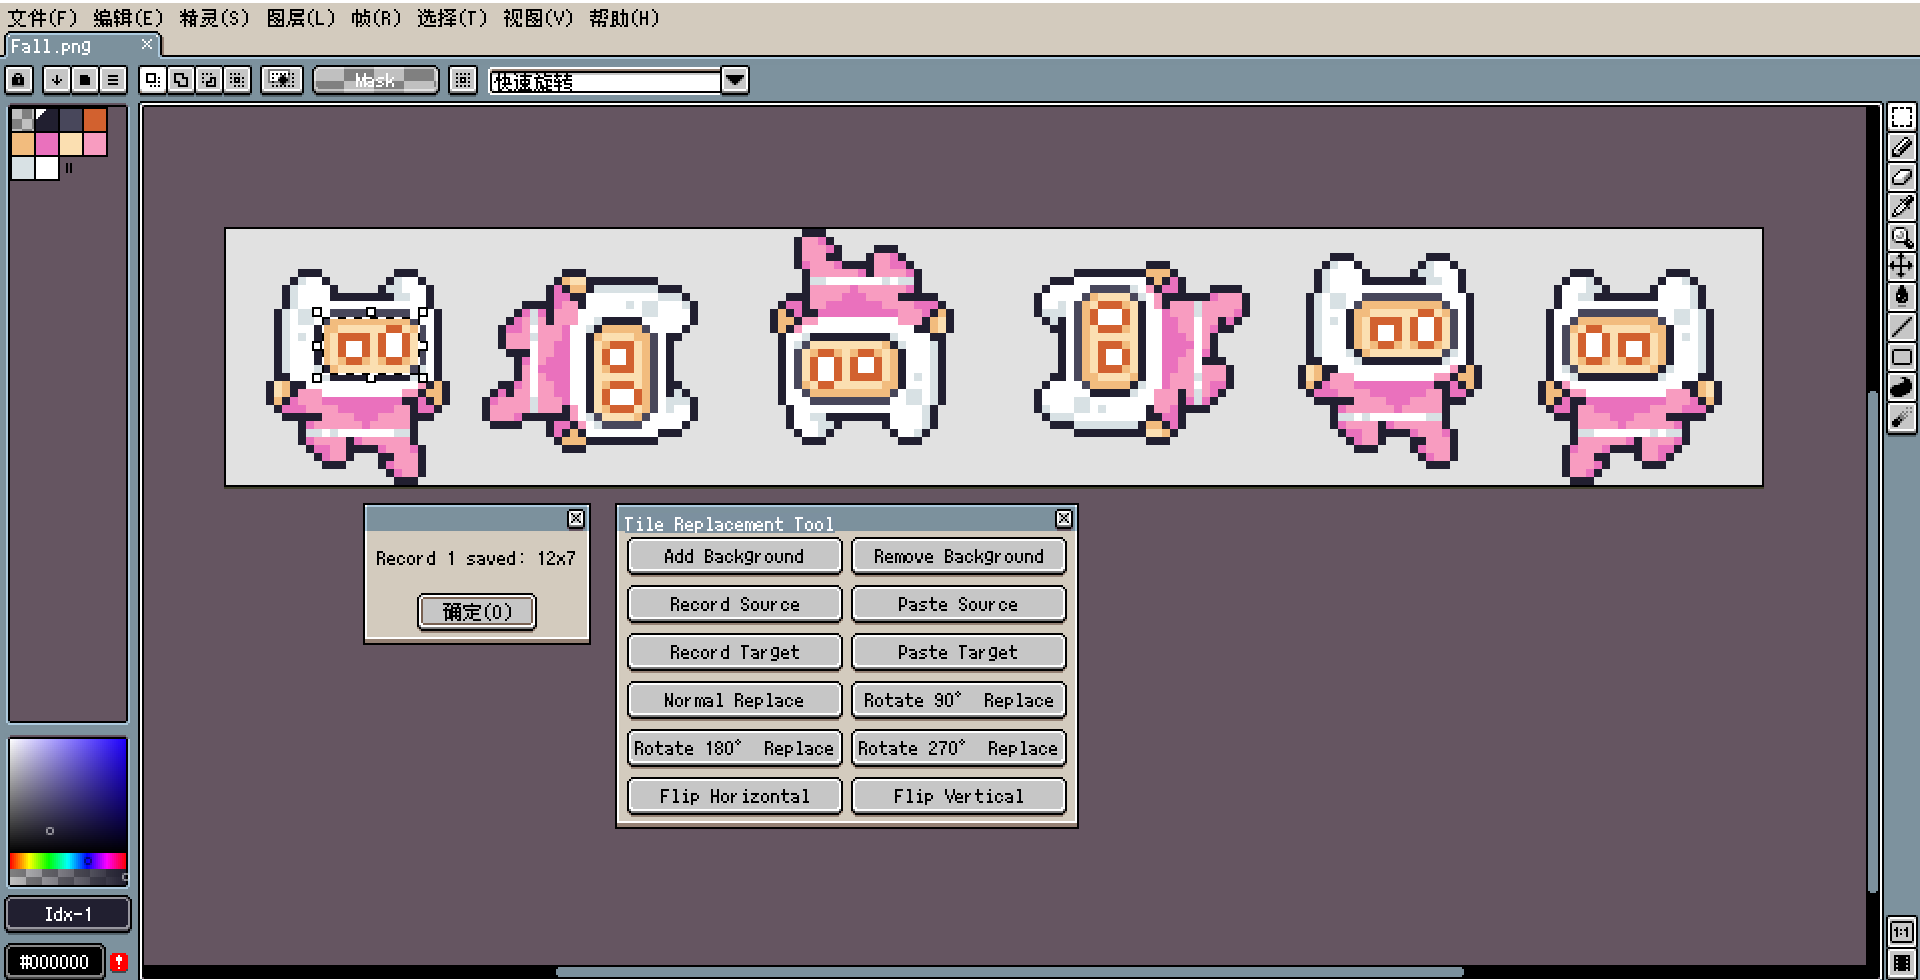This screenshot has height=980, width=1920.
Task: Pick the orange palette swatch
Action: point(95,120)
